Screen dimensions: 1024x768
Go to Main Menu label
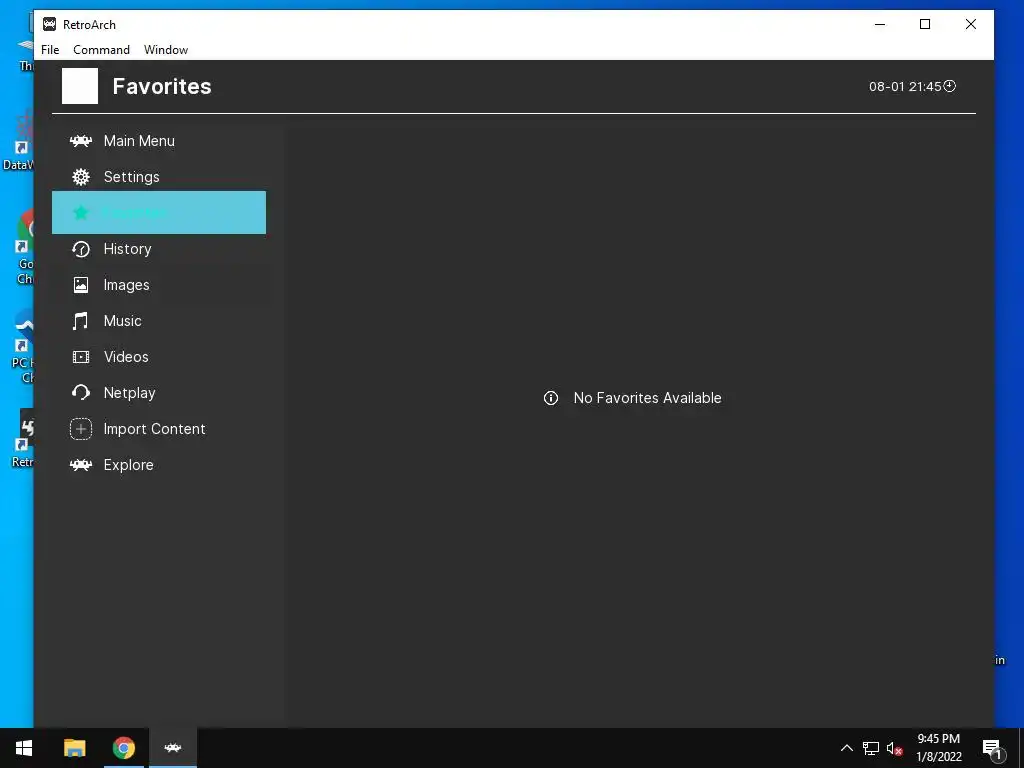pyautogui.click(x=139, y=141)
